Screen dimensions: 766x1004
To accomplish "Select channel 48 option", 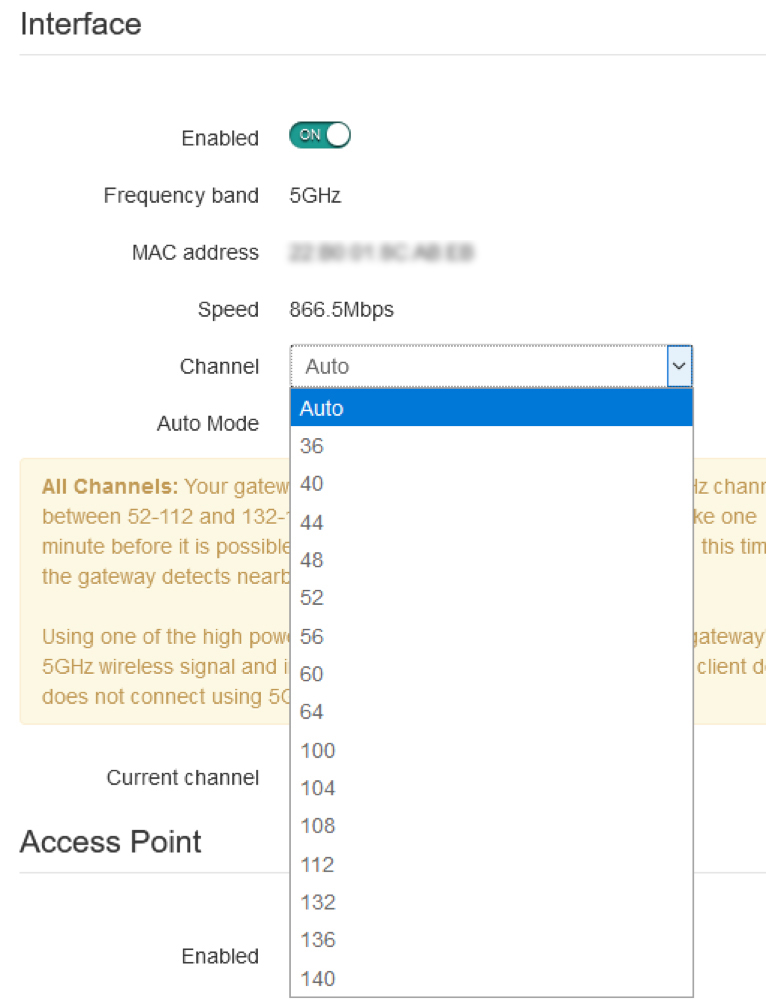I will click(491, 560).
